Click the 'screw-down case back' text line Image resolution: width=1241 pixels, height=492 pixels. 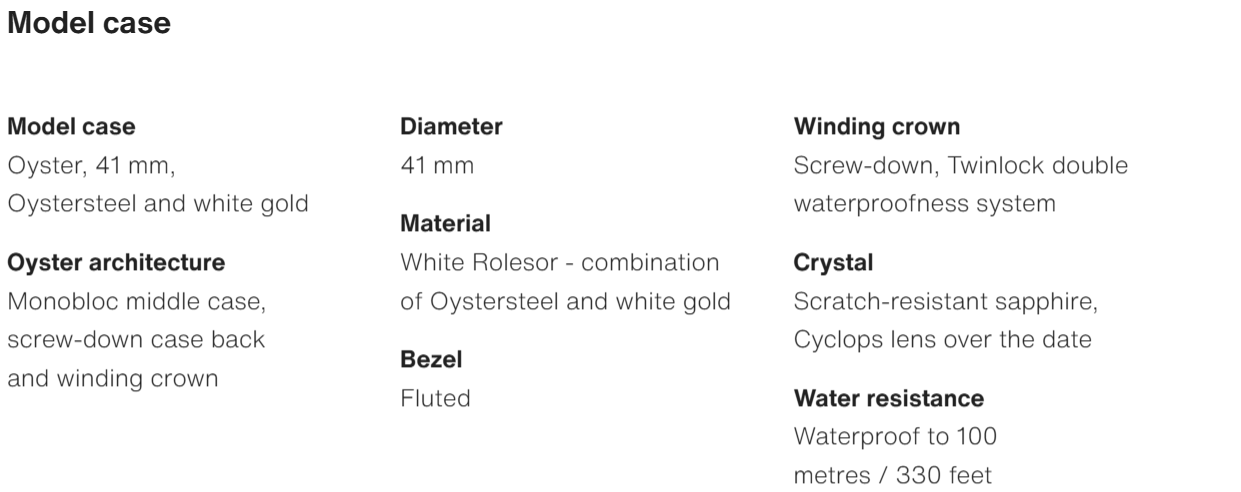tap(136, 339)
